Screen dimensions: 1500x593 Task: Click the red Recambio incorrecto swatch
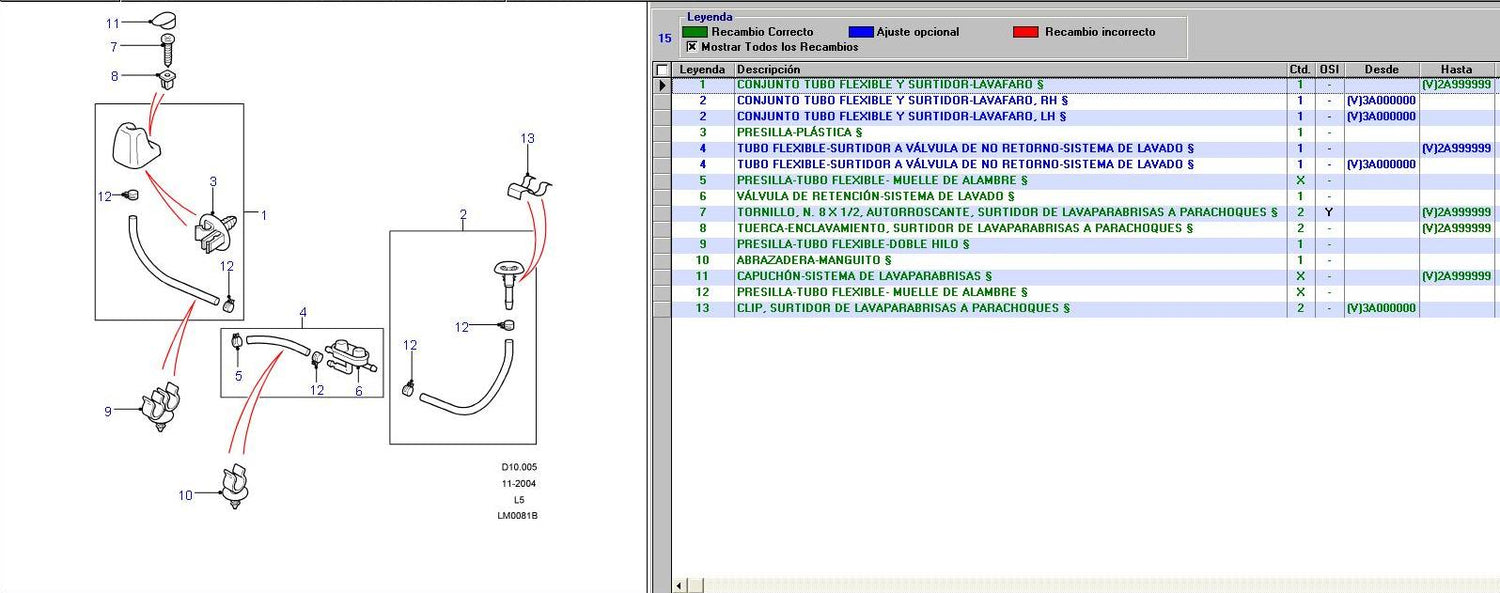pos(1025,32)
